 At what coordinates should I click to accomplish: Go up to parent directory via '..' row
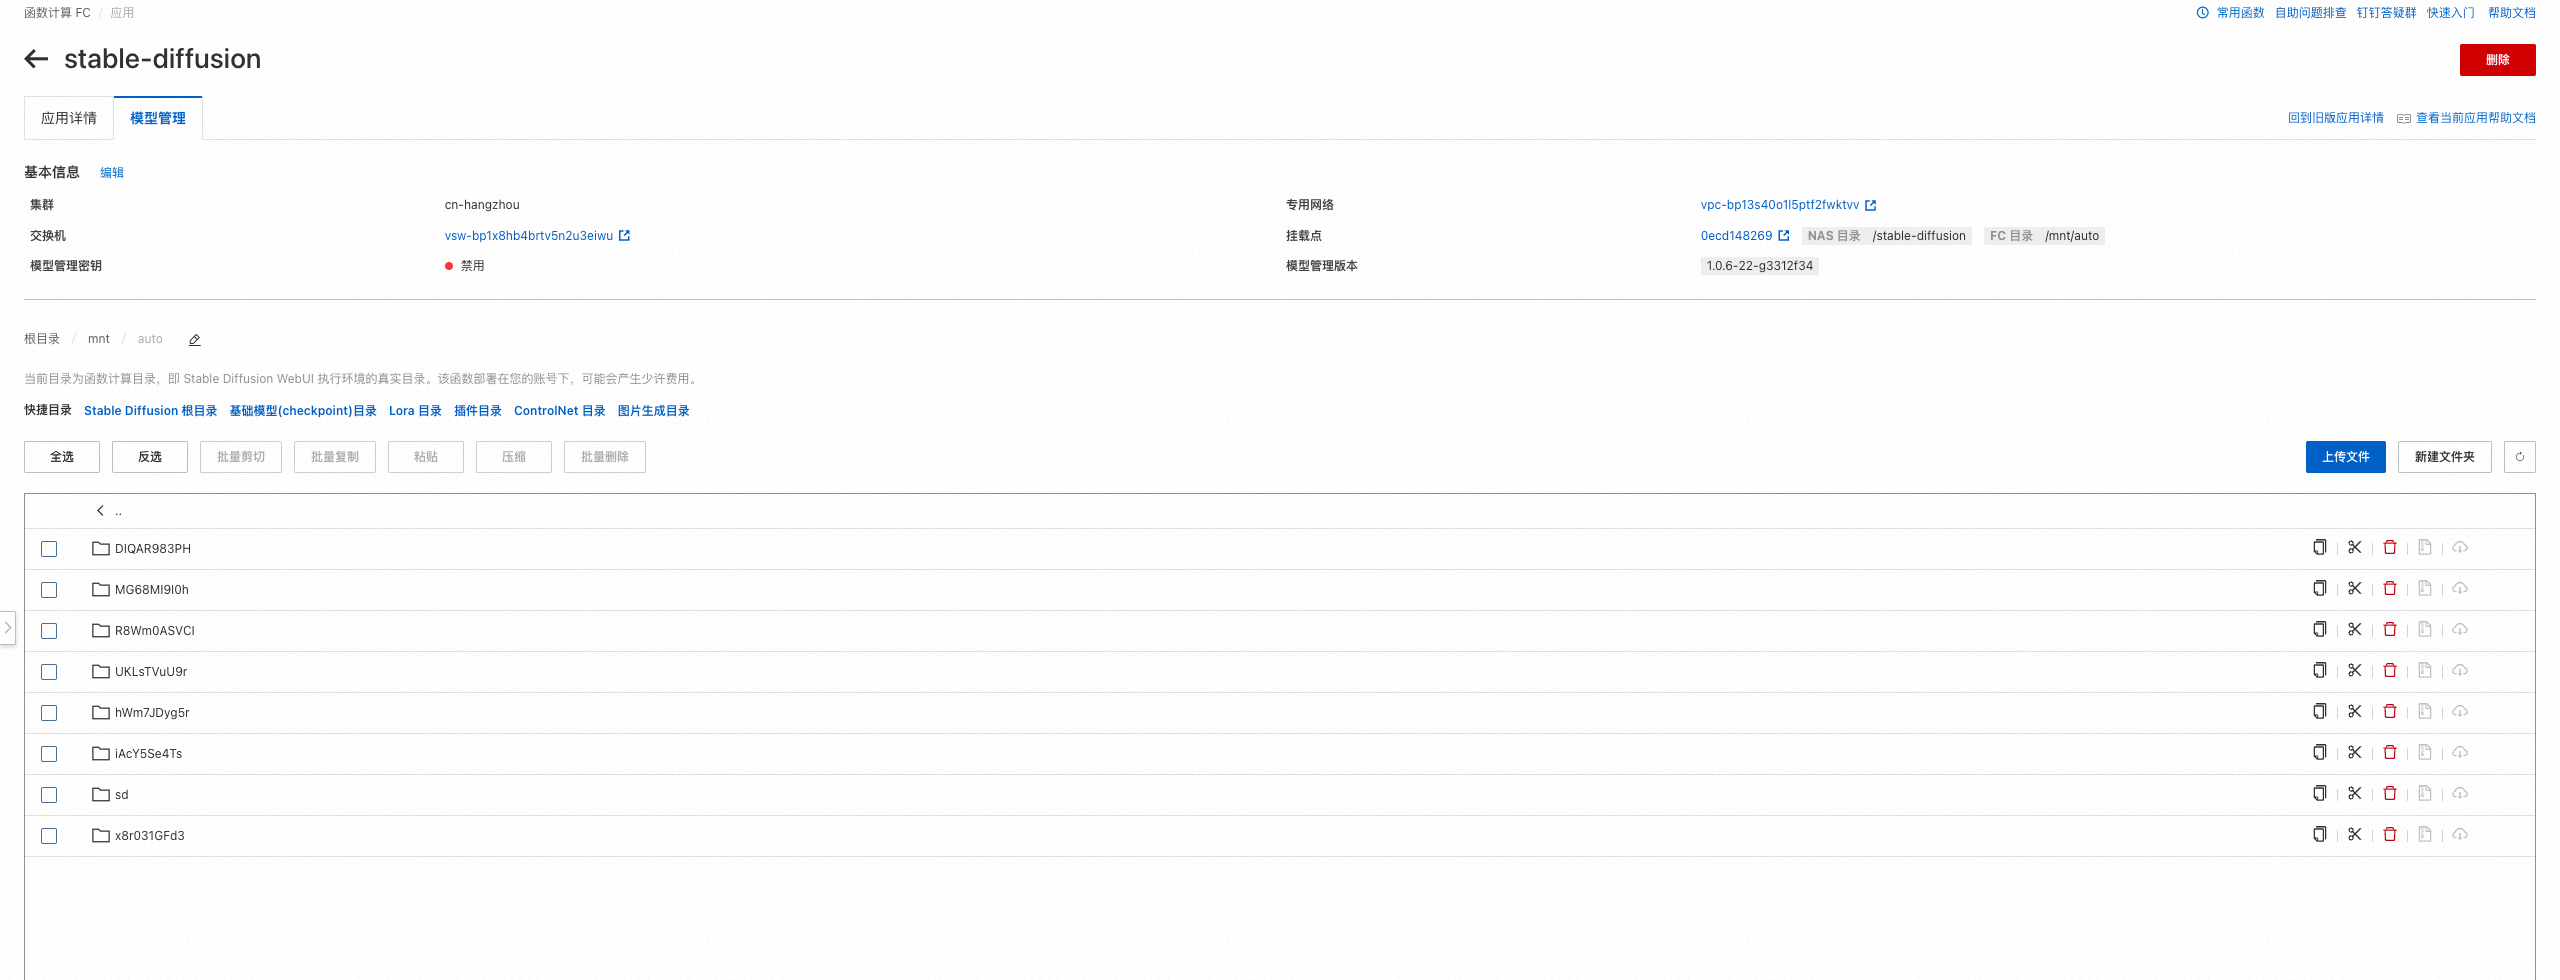[1280, 511]
